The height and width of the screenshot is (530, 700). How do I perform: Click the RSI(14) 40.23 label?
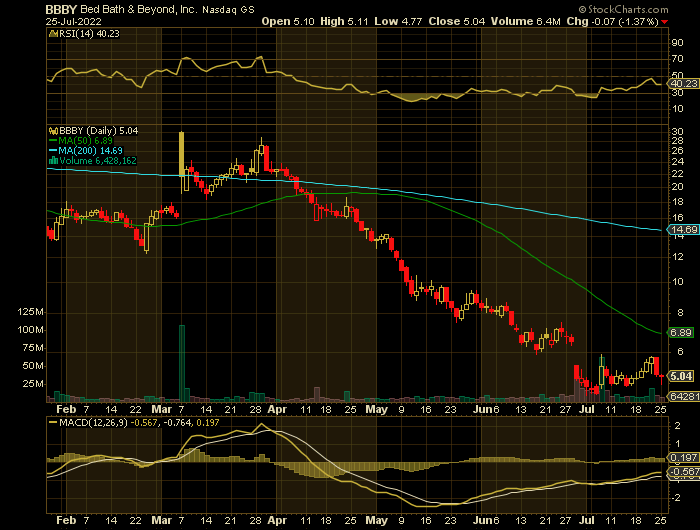pyautogui.click(x=89, y=33)
